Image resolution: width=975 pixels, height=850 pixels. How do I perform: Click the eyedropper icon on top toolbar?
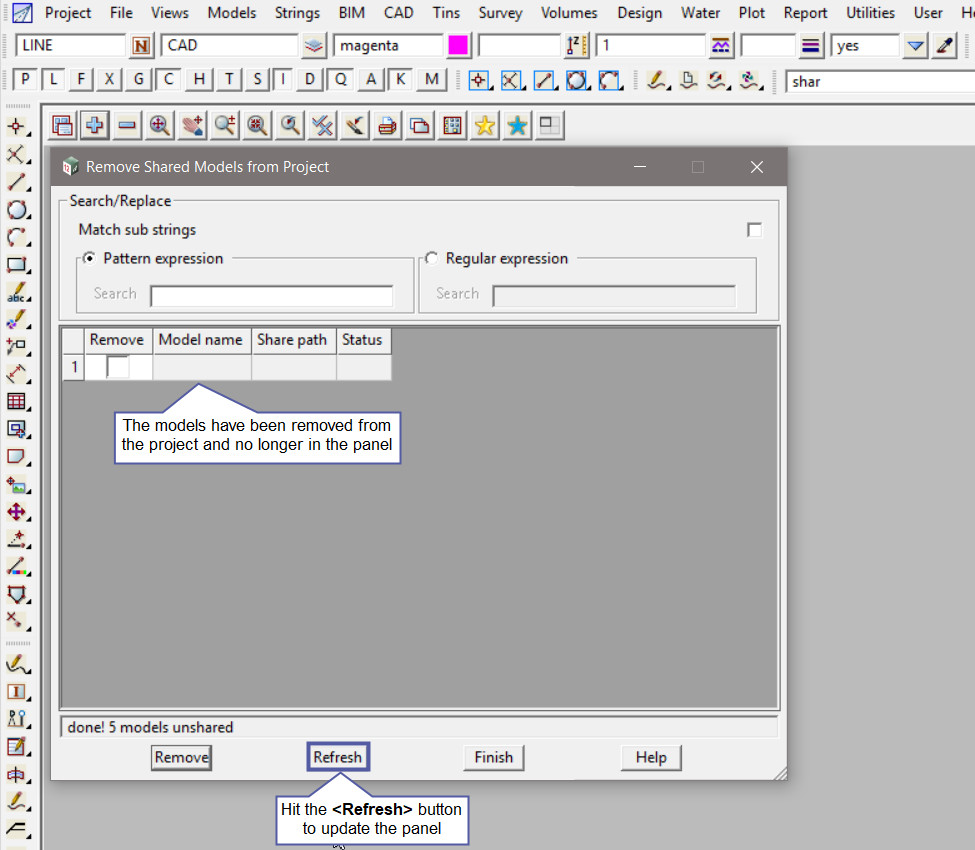pyautogui.click(x=944, y=46)
